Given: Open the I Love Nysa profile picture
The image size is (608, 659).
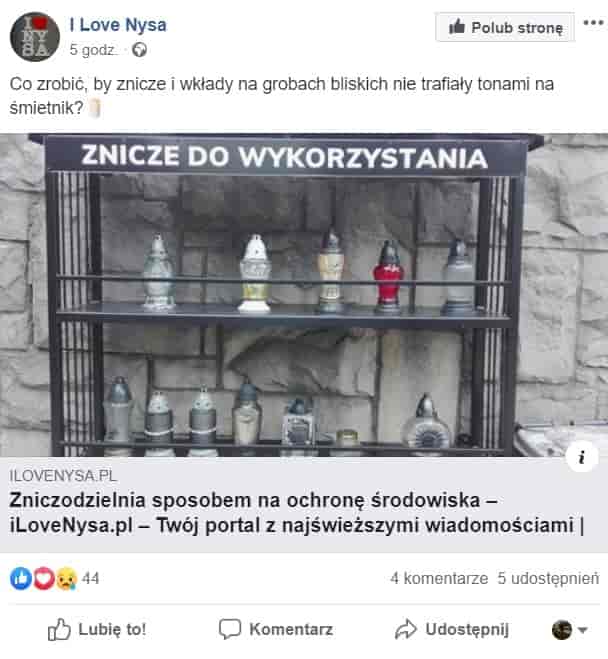Looking at the screenshot, I should [34, 37].
